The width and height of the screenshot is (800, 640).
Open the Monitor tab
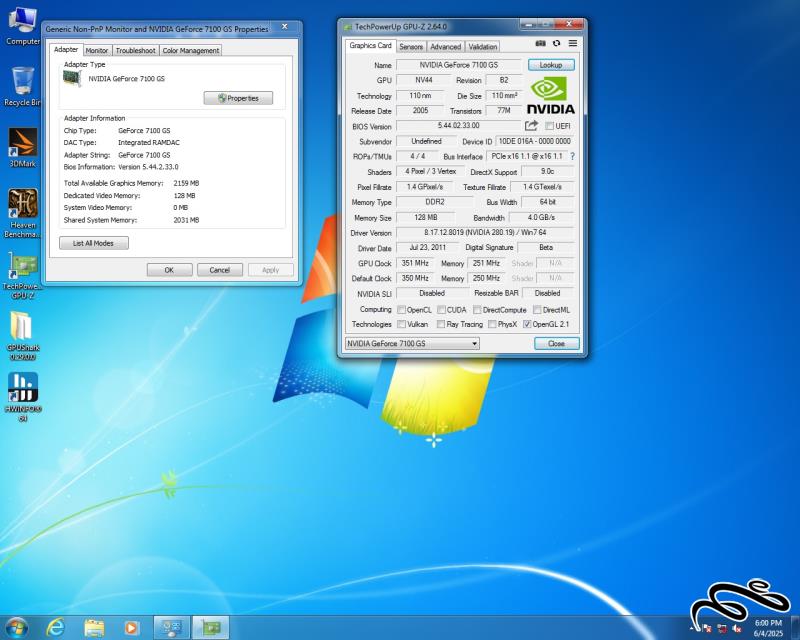(96, 51)
